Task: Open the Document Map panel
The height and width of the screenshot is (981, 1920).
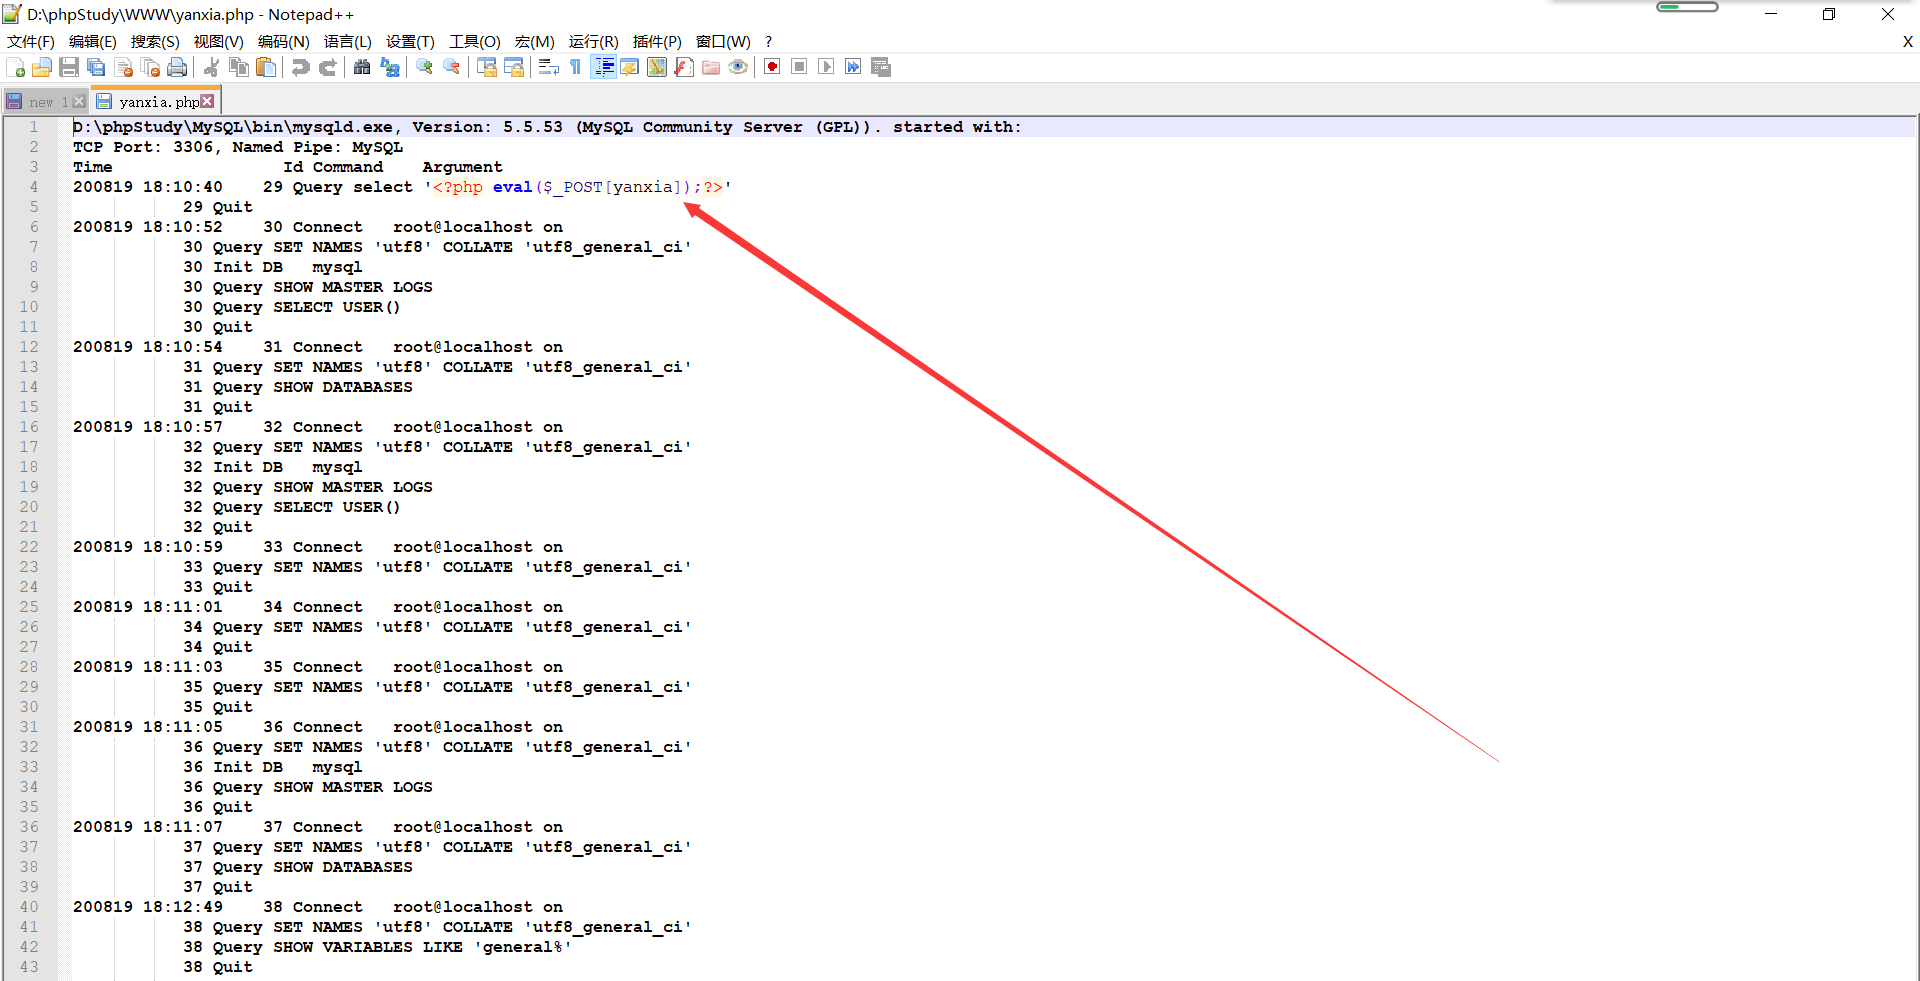Action: (x=657, y=67)
